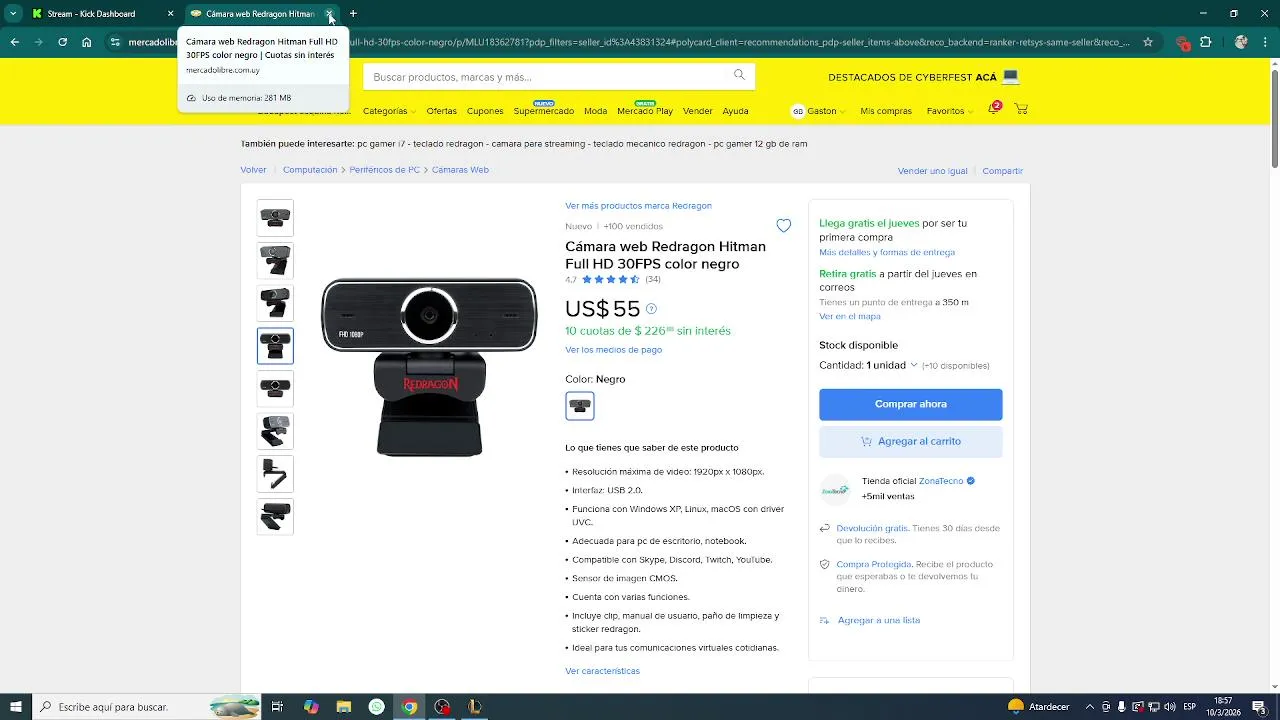Open the notifications bell icon
This screenshot has width=1280, height=720.
[x=994, y=108]
